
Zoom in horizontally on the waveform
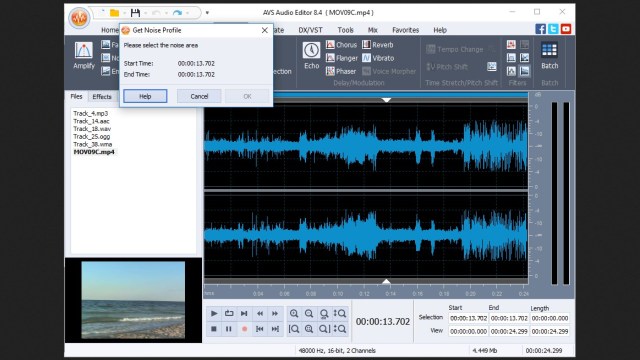tap(294, 313)
